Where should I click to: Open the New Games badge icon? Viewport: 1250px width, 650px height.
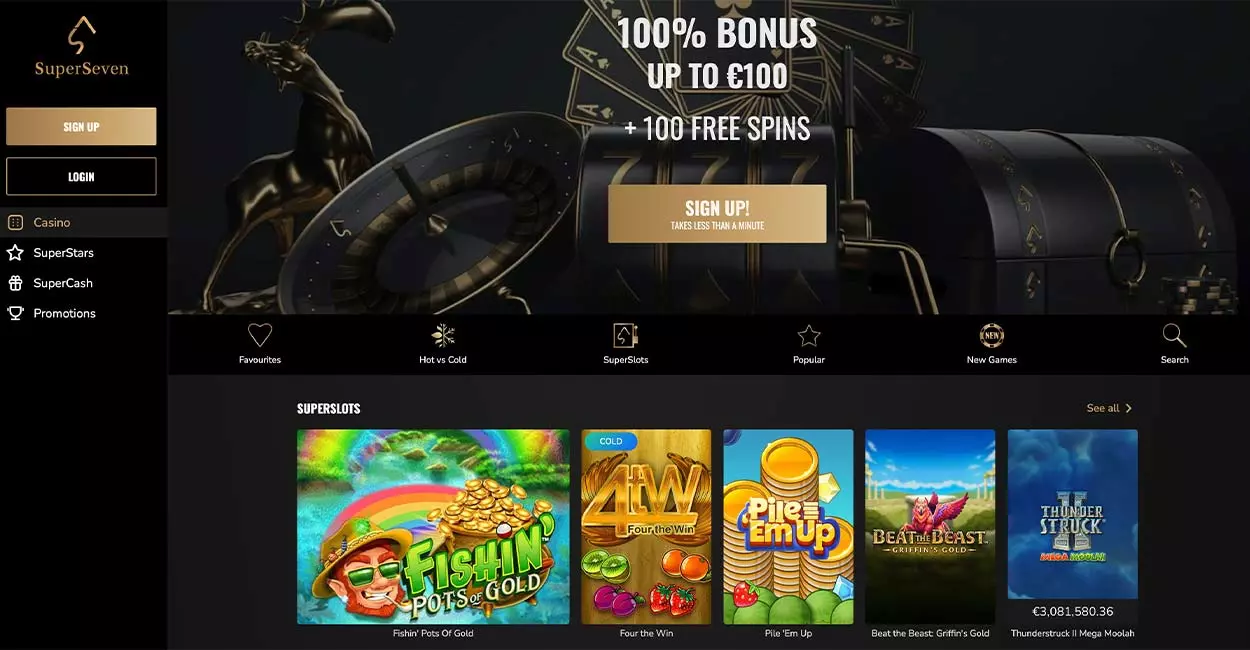(992, 336)
